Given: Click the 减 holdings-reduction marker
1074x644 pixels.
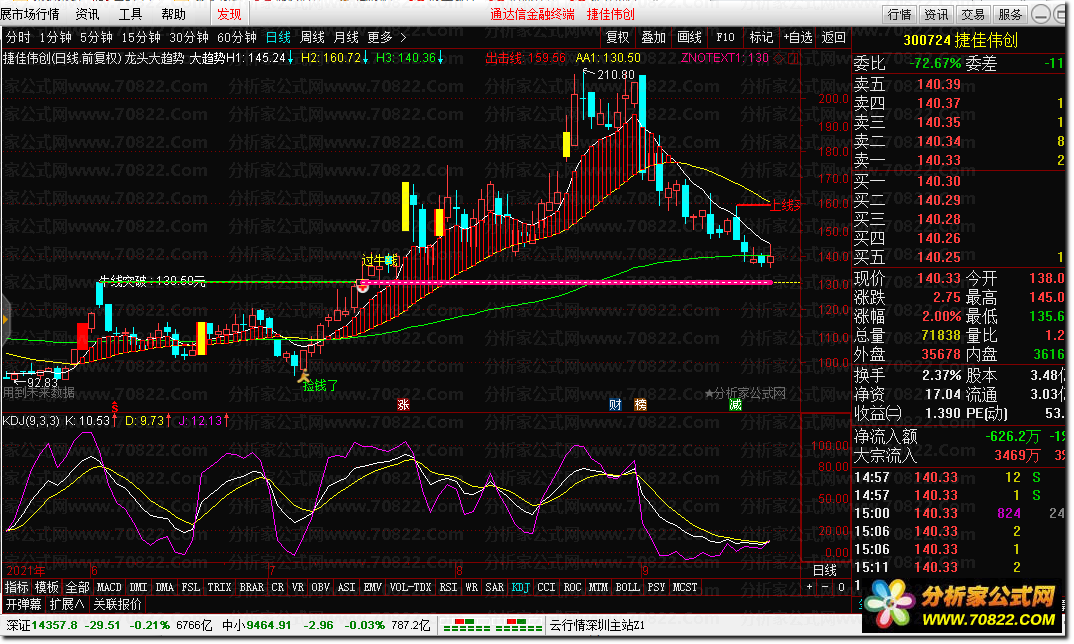Looking at the screenshot, I should 736,405.
